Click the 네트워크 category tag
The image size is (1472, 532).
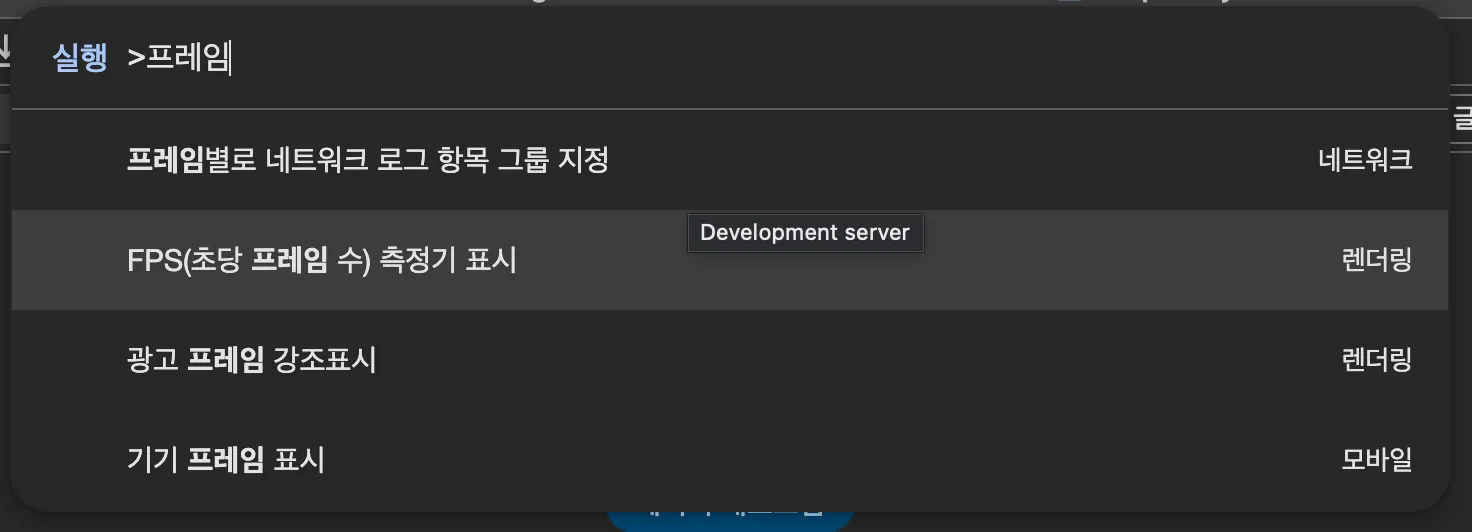(1365, 160)
